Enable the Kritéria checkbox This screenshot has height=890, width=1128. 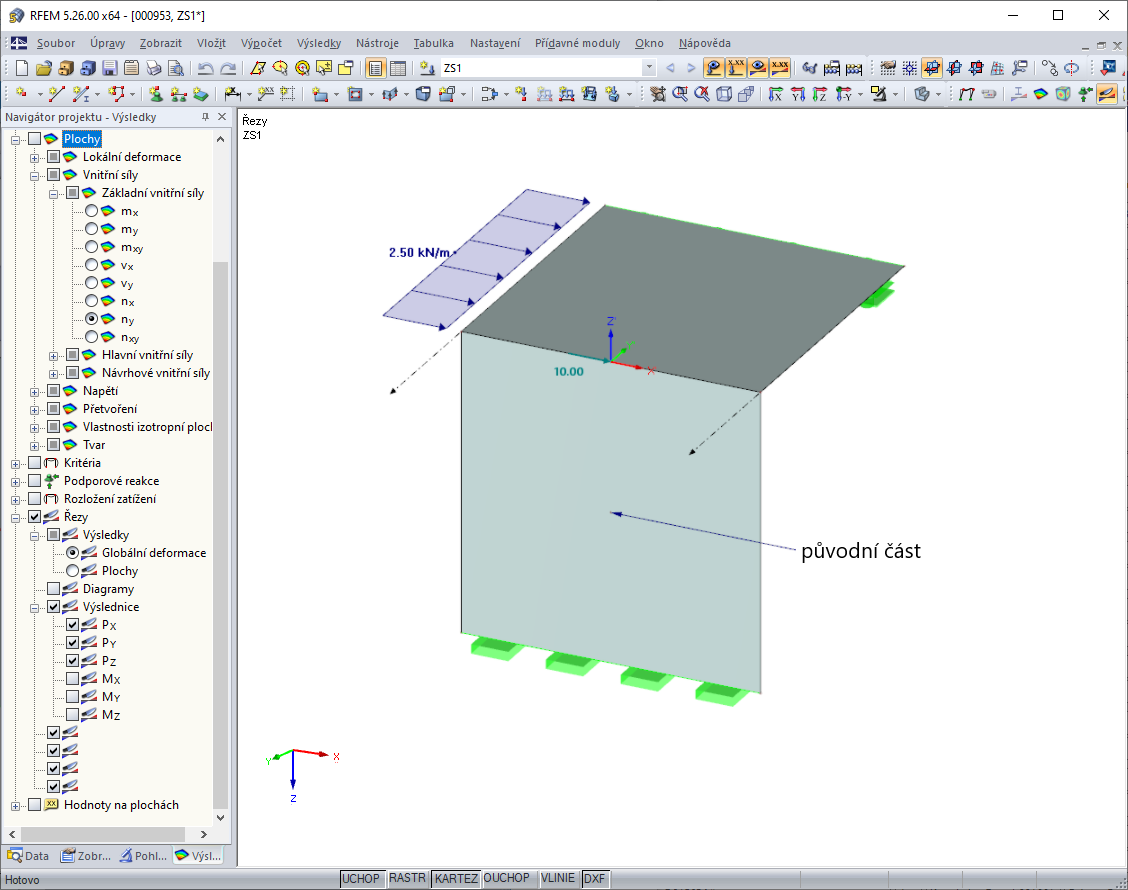35,463
